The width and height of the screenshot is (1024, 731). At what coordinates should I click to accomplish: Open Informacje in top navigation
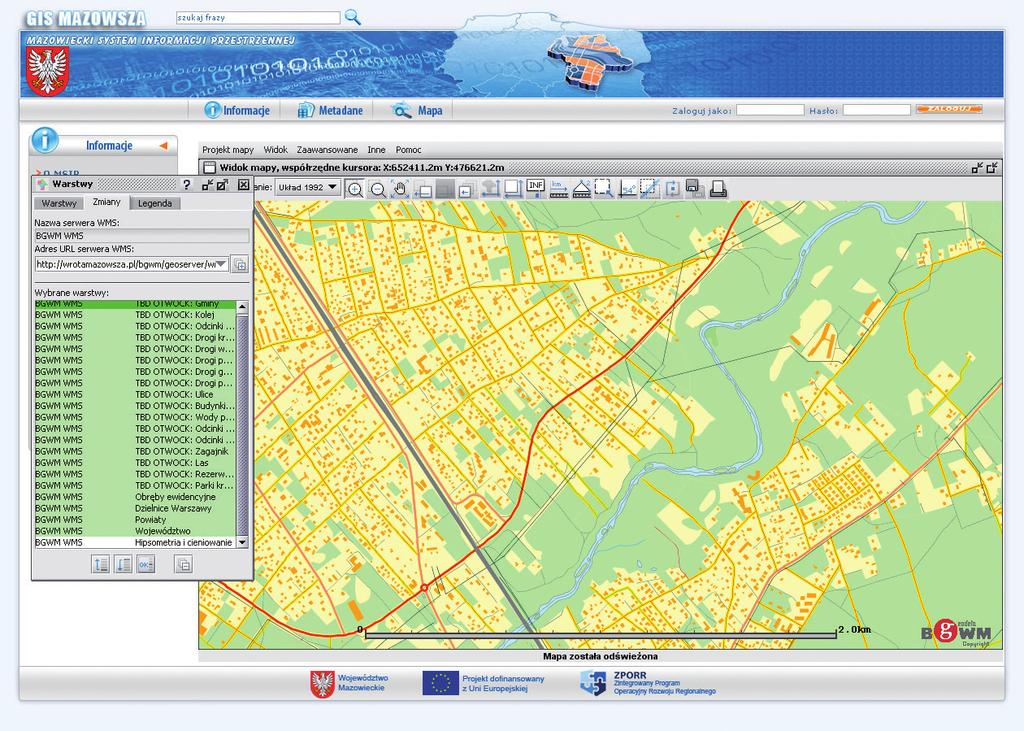coord(237,110)
